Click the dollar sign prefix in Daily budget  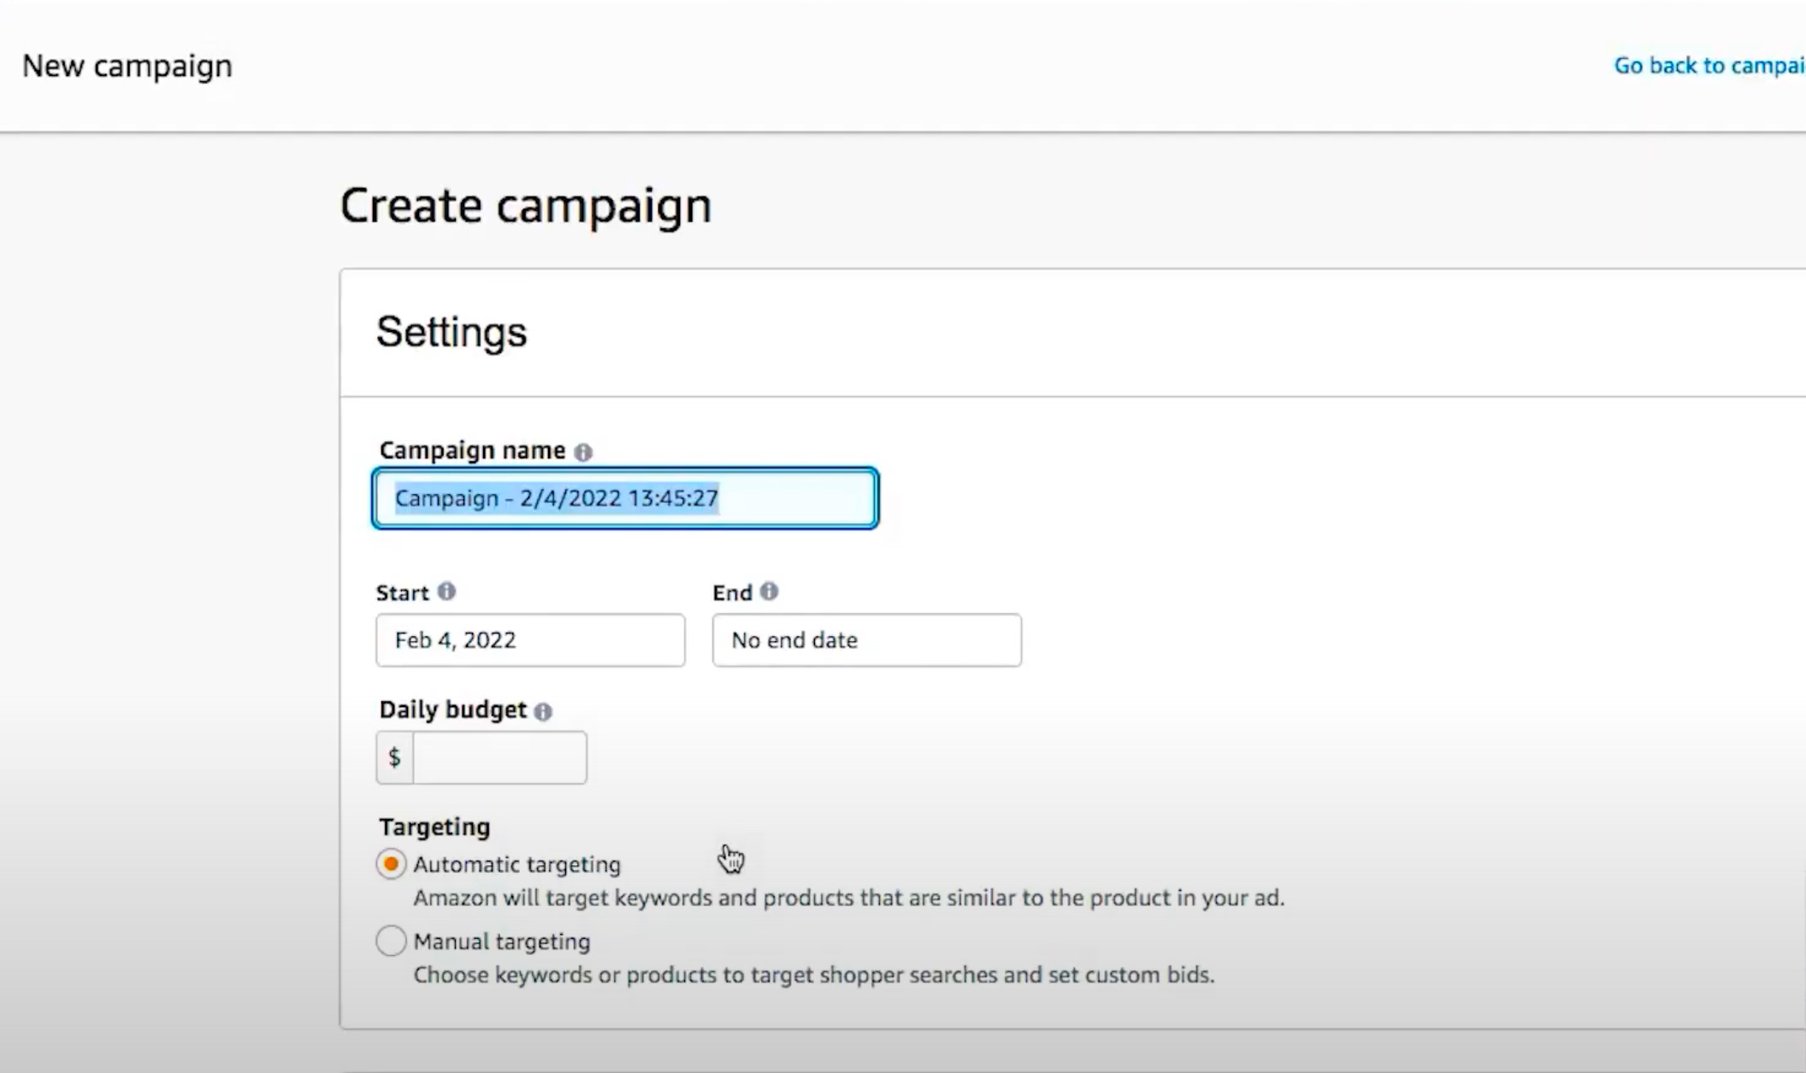395,758
